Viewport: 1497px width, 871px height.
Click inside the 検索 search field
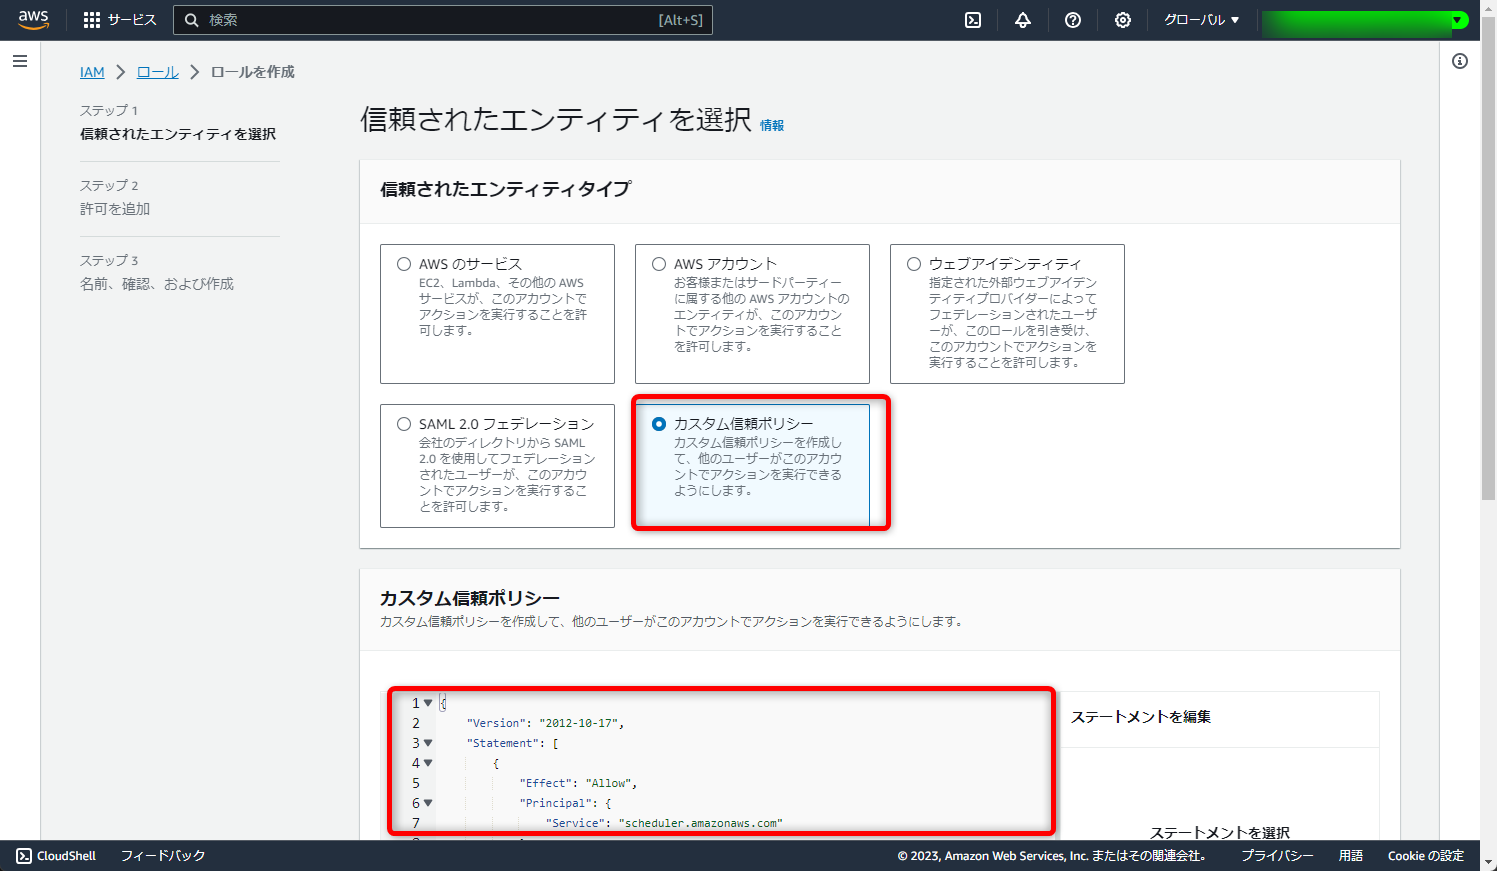pos(440,19)
